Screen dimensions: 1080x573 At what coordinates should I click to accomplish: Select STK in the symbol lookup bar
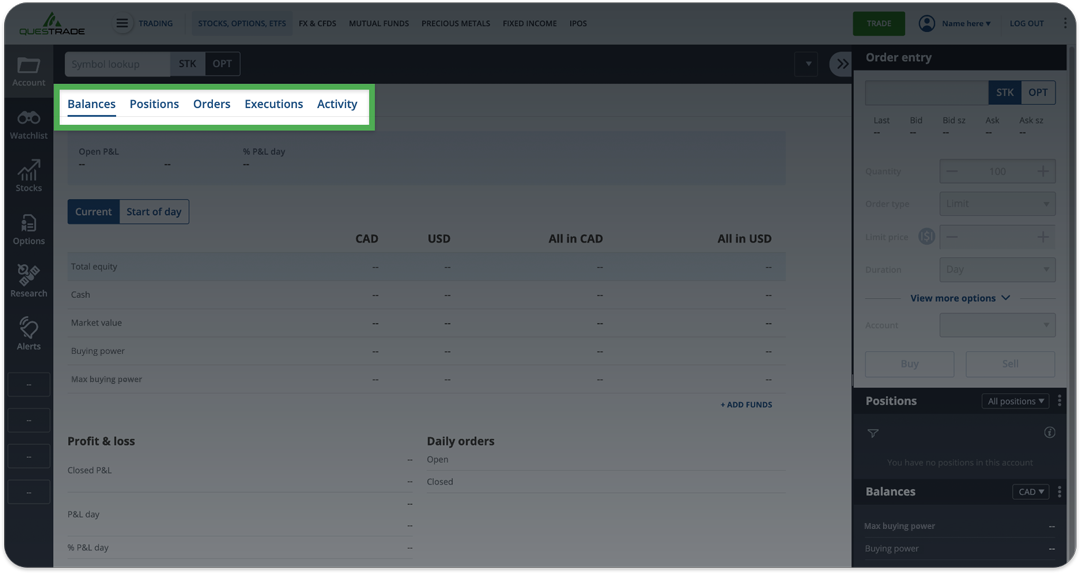[x=187, y=64]
